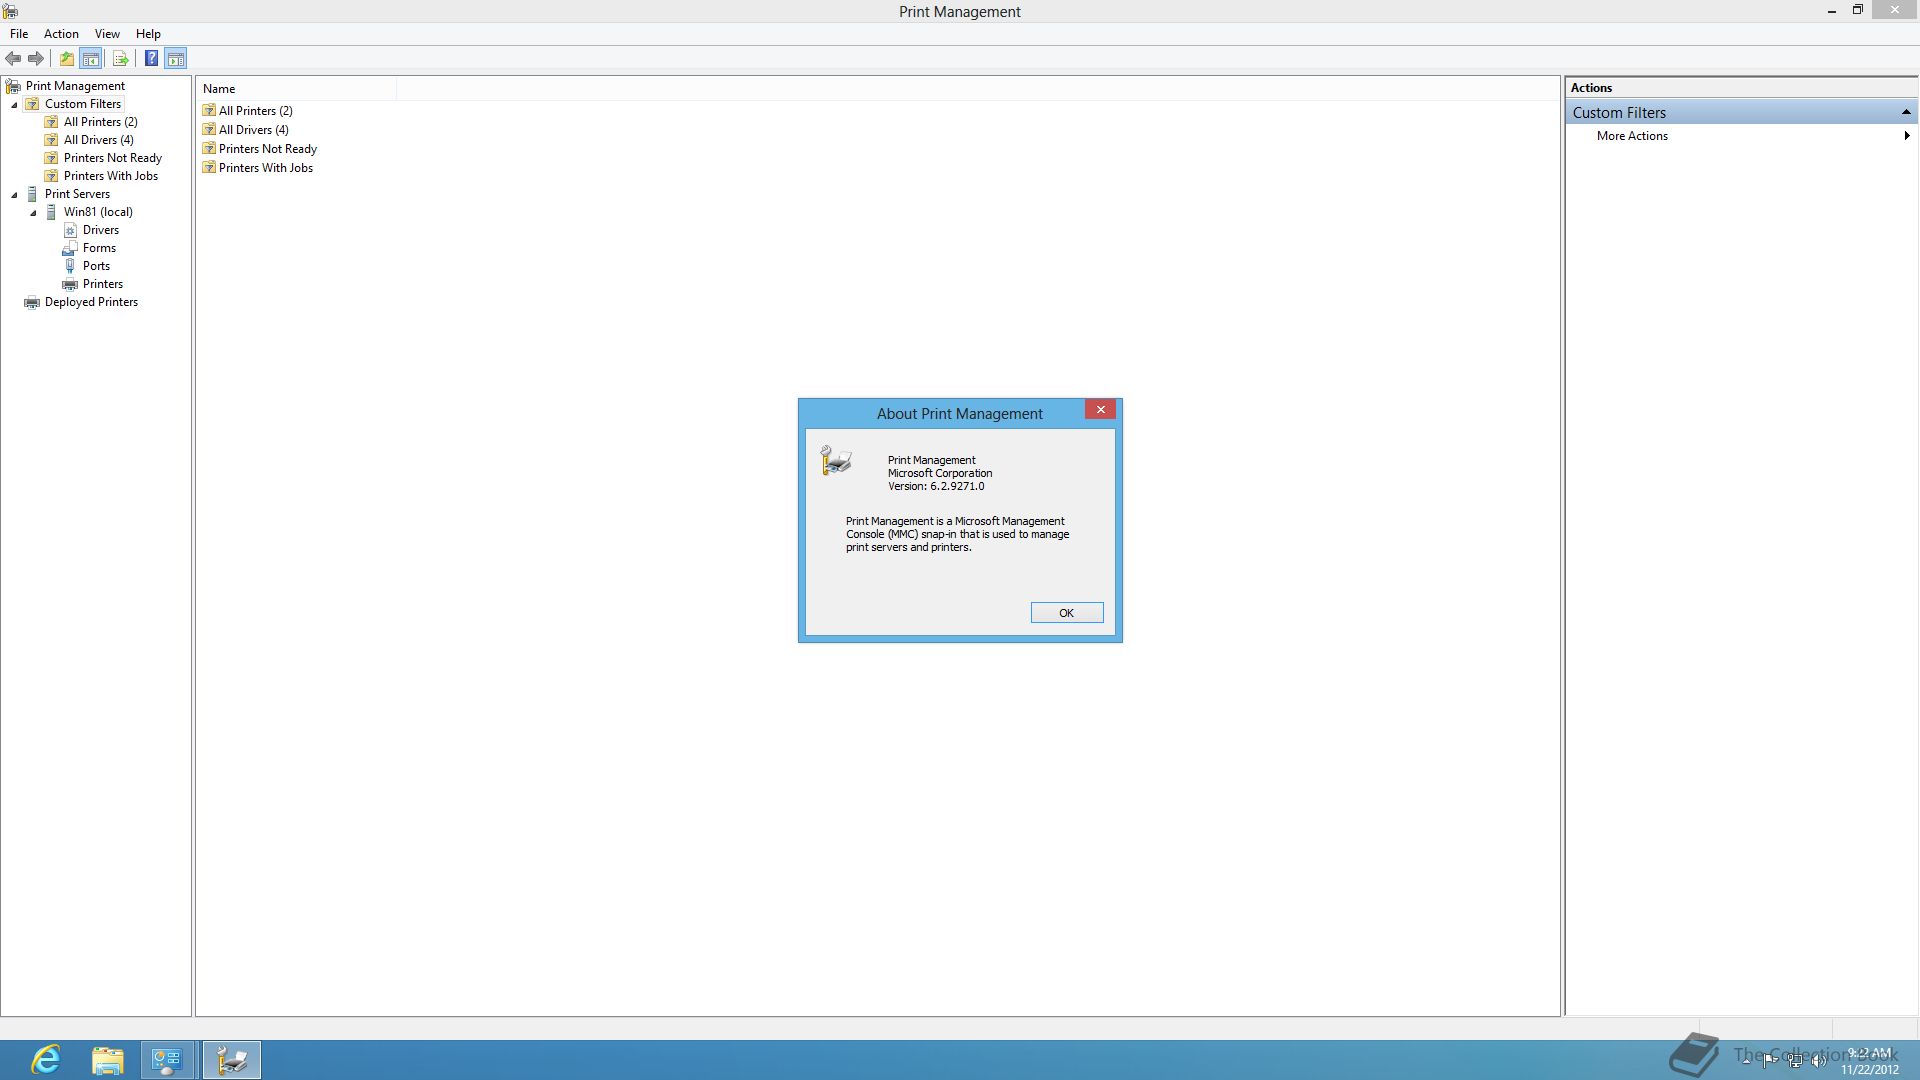Open Internet Explorer from taskbar

[46, 1060]
